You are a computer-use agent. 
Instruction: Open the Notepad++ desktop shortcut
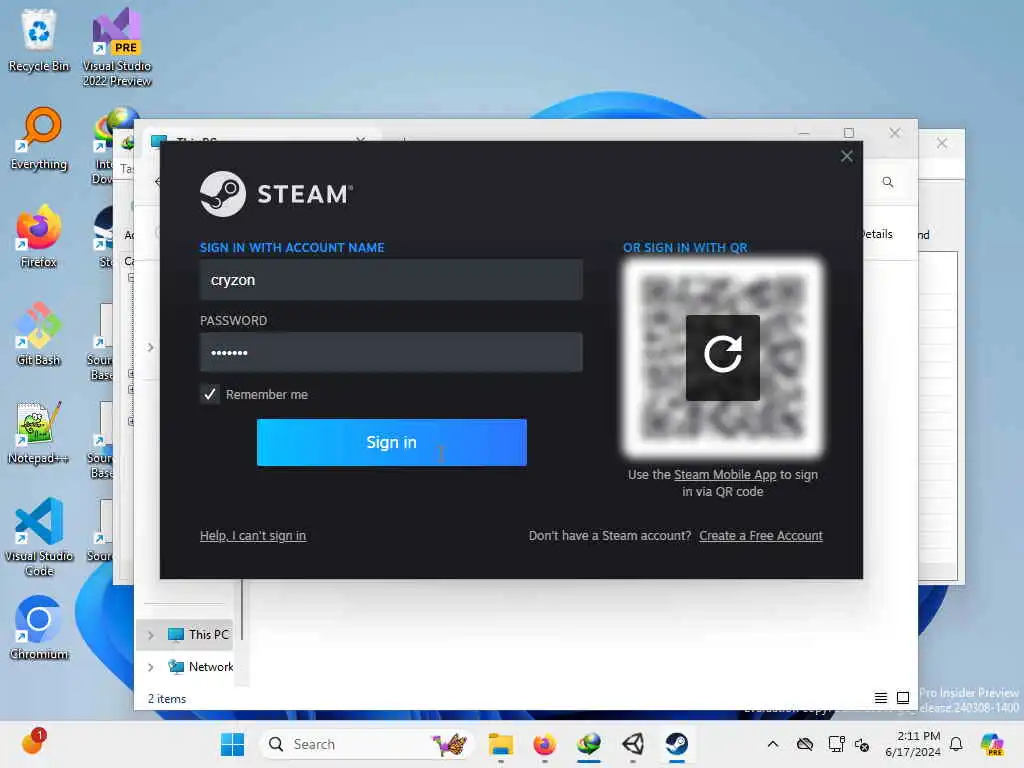(x=39, y=432)
